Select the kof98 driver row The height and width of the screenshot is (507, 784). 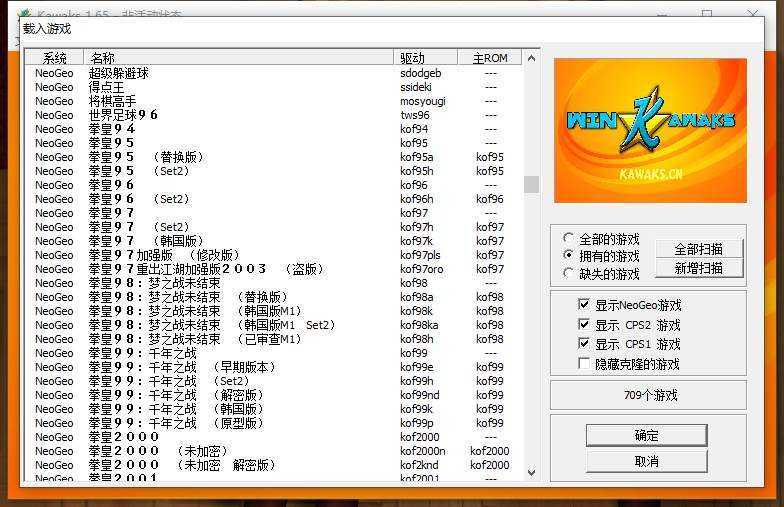[274, 283]
